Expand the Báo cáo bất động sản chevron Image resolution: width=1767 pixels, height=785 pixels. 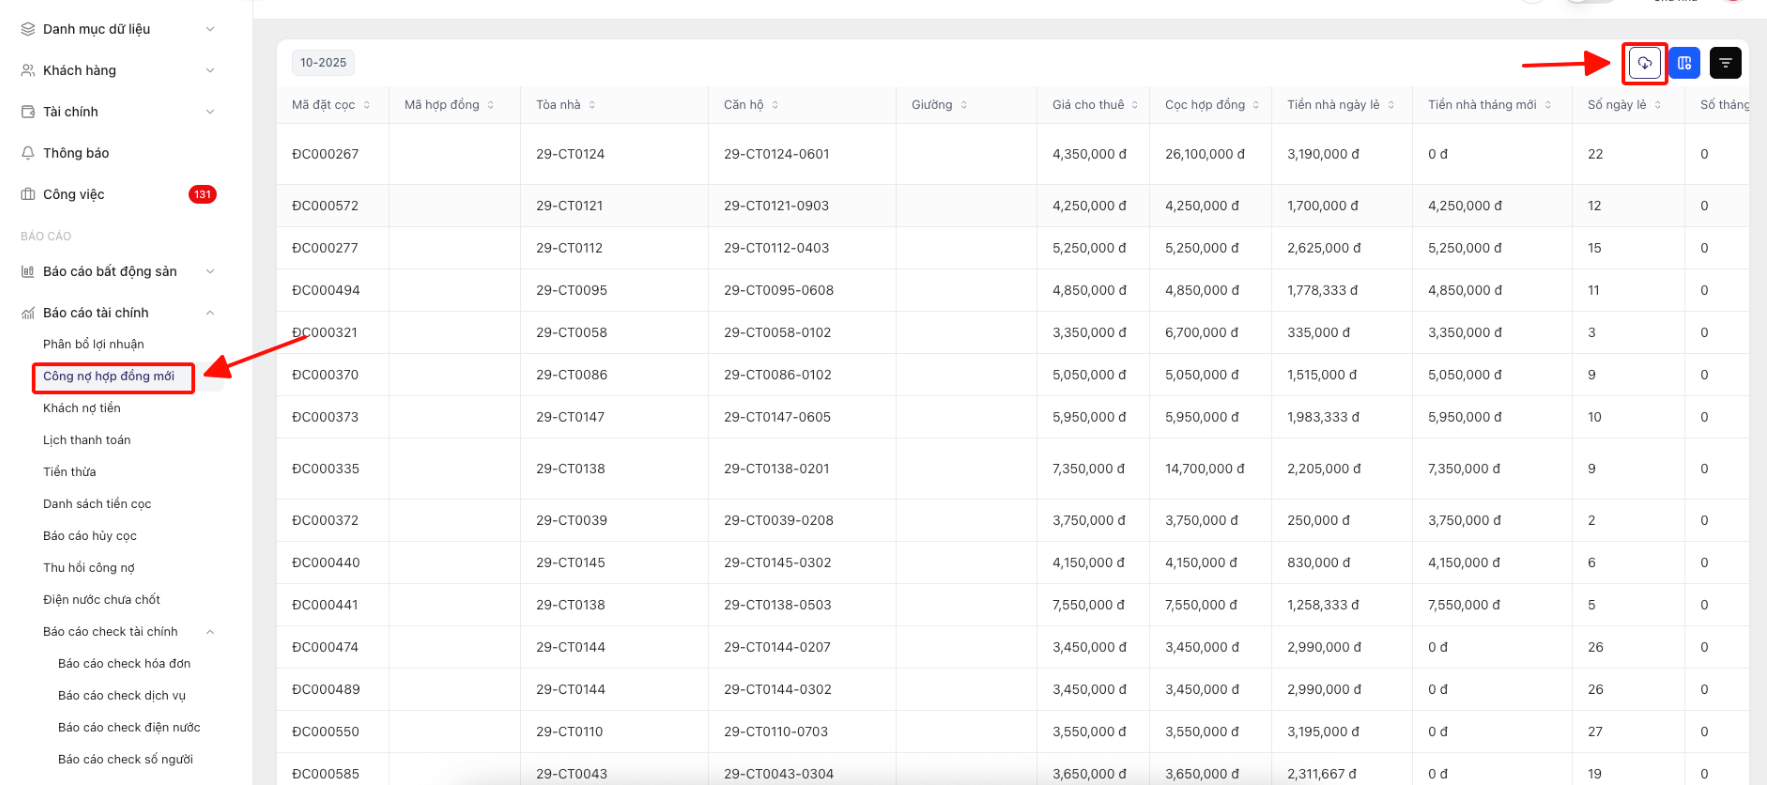click(x=210, y=271)
